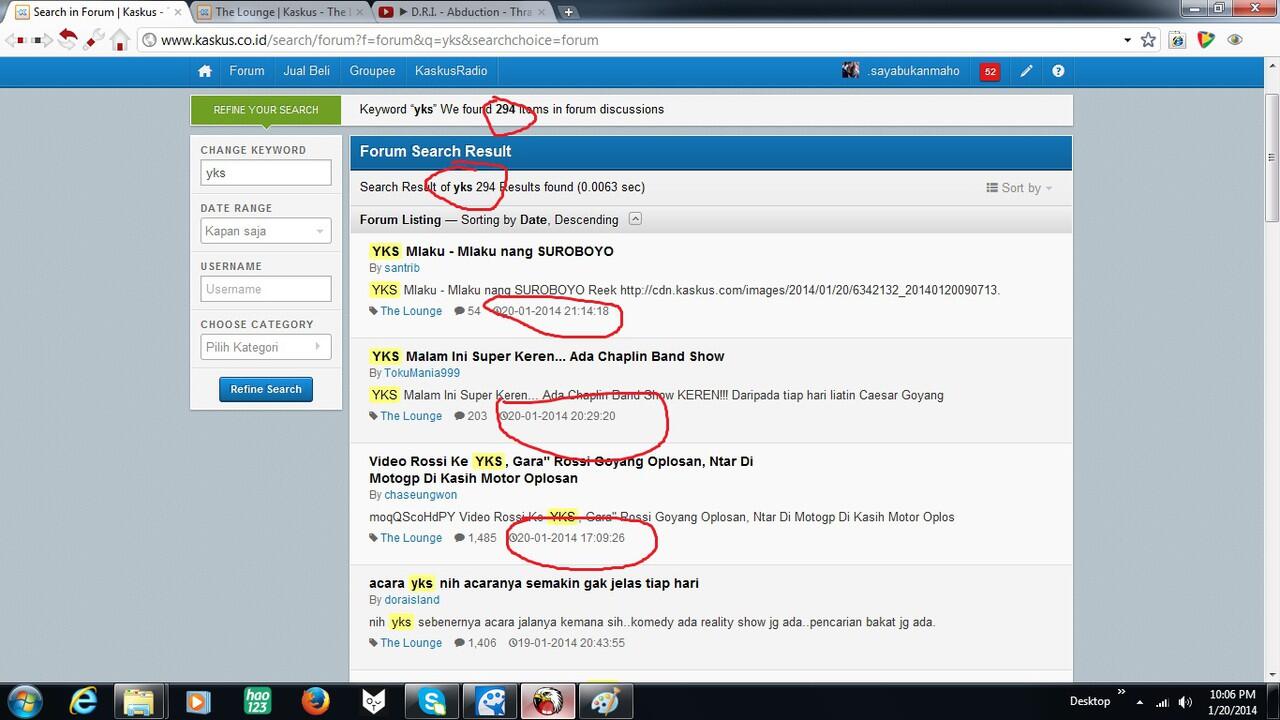The image size is (1280, 720).
Task: Open thread YKS Mlaku - Mlaku nang SUROBOYO
Action: (x=491, y=251)
